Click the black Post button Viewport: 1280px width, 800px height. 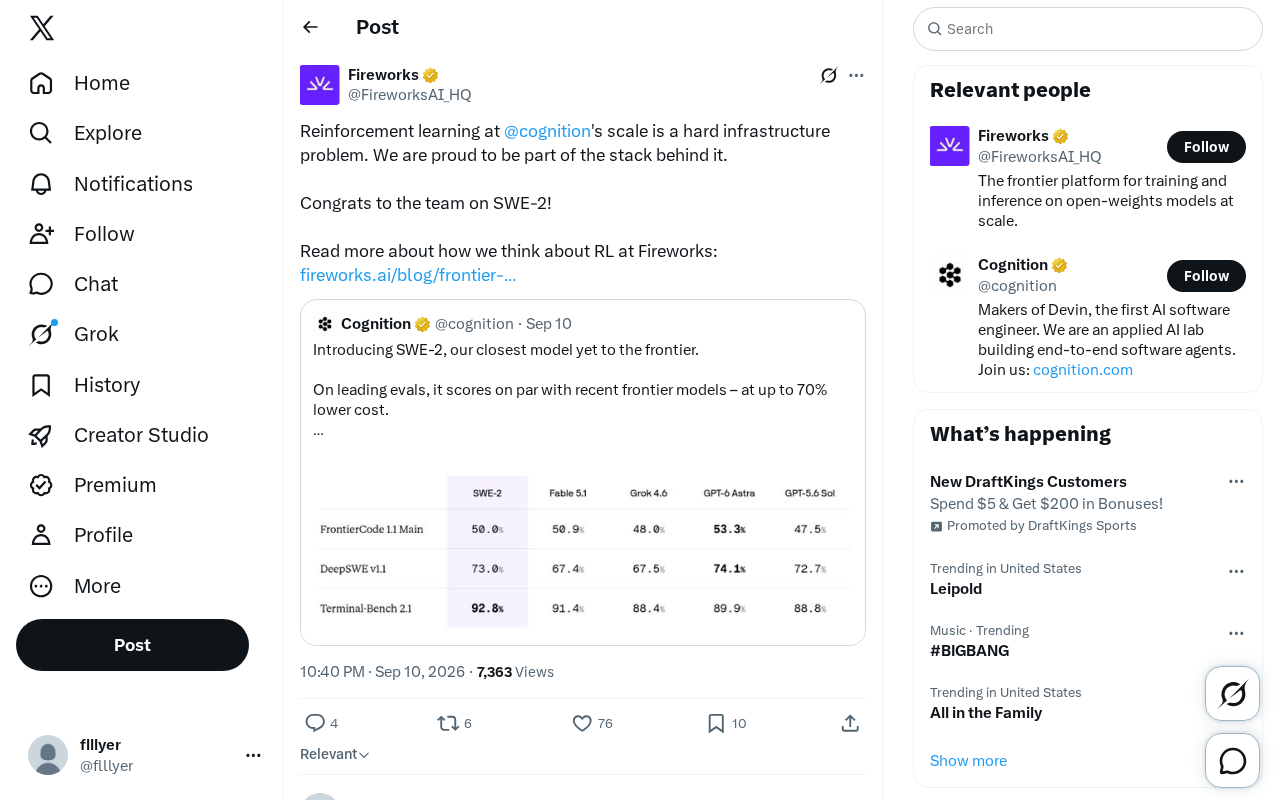[132, 645]
